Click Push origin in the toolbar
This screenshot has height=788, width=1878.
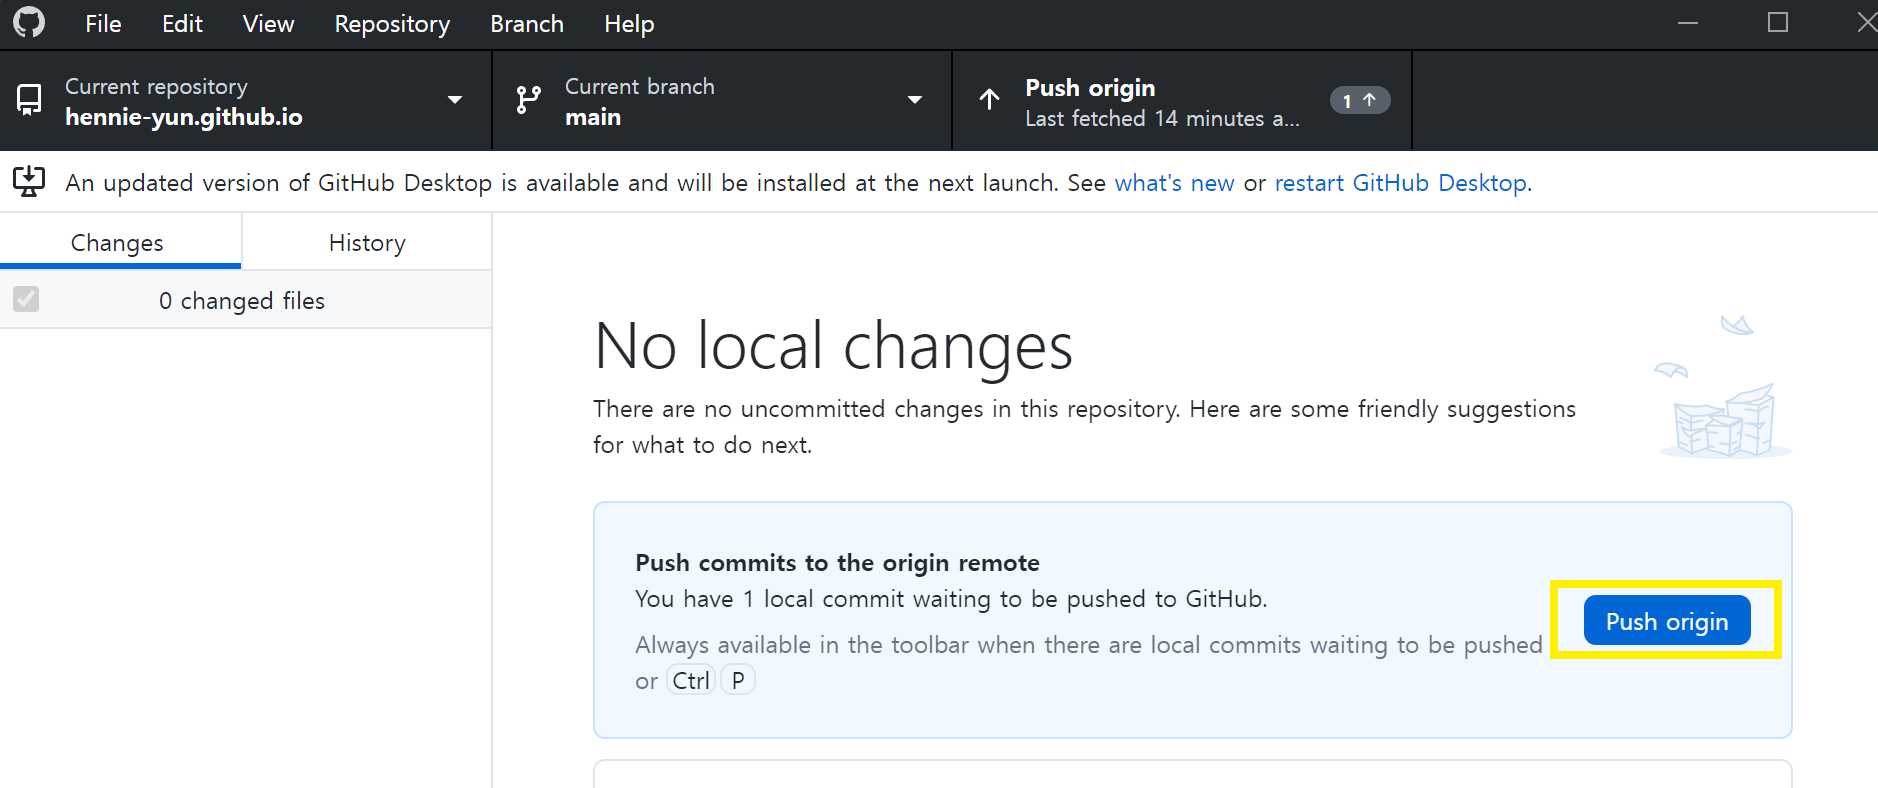1182,100
